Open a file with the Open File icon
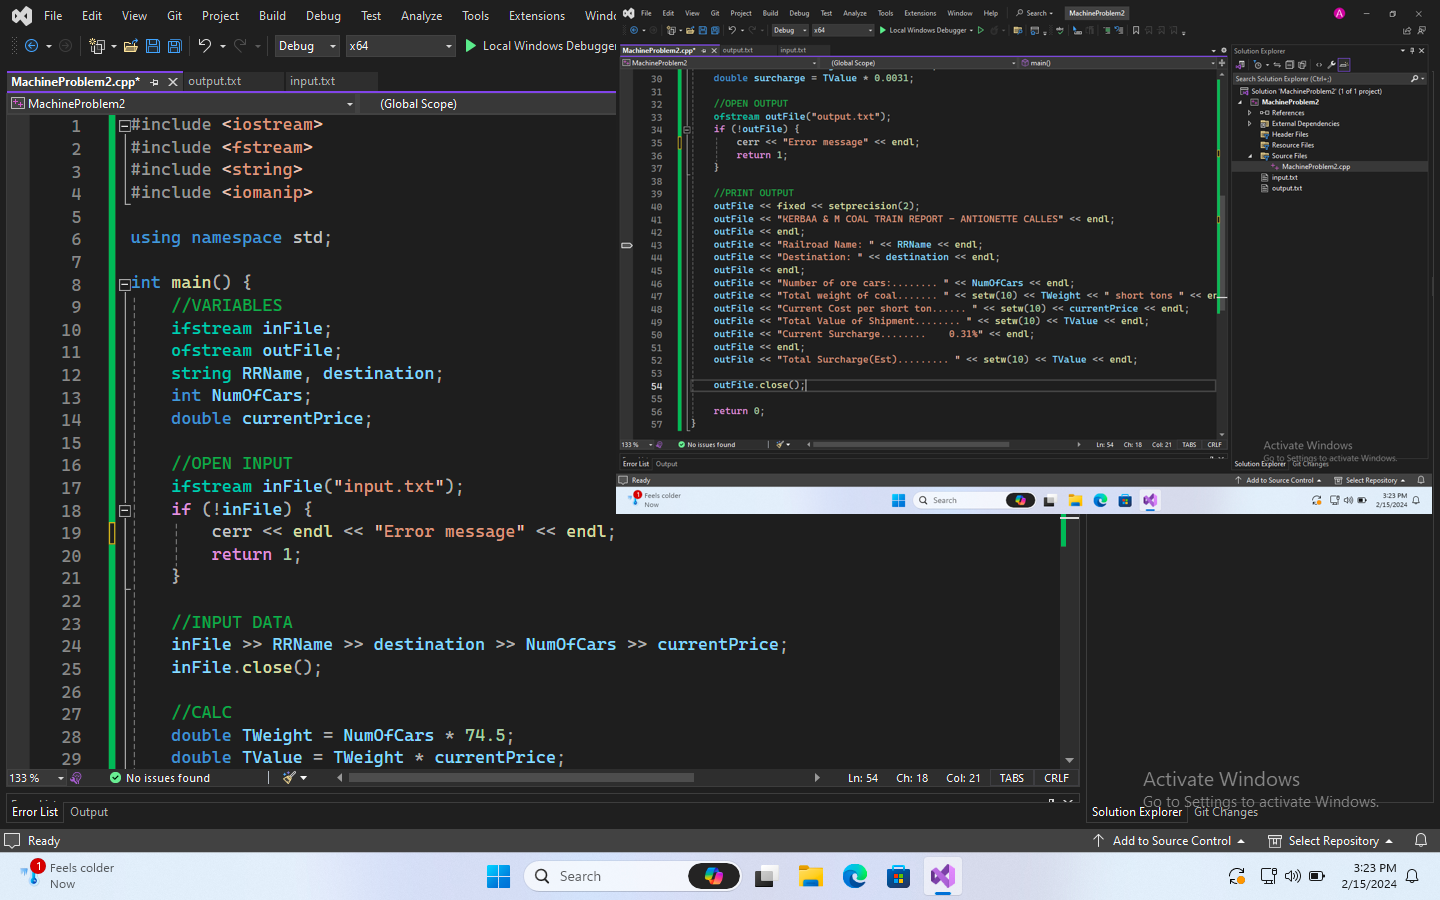1440x900 pixels. pyautogui.click(x=132, y=46)
